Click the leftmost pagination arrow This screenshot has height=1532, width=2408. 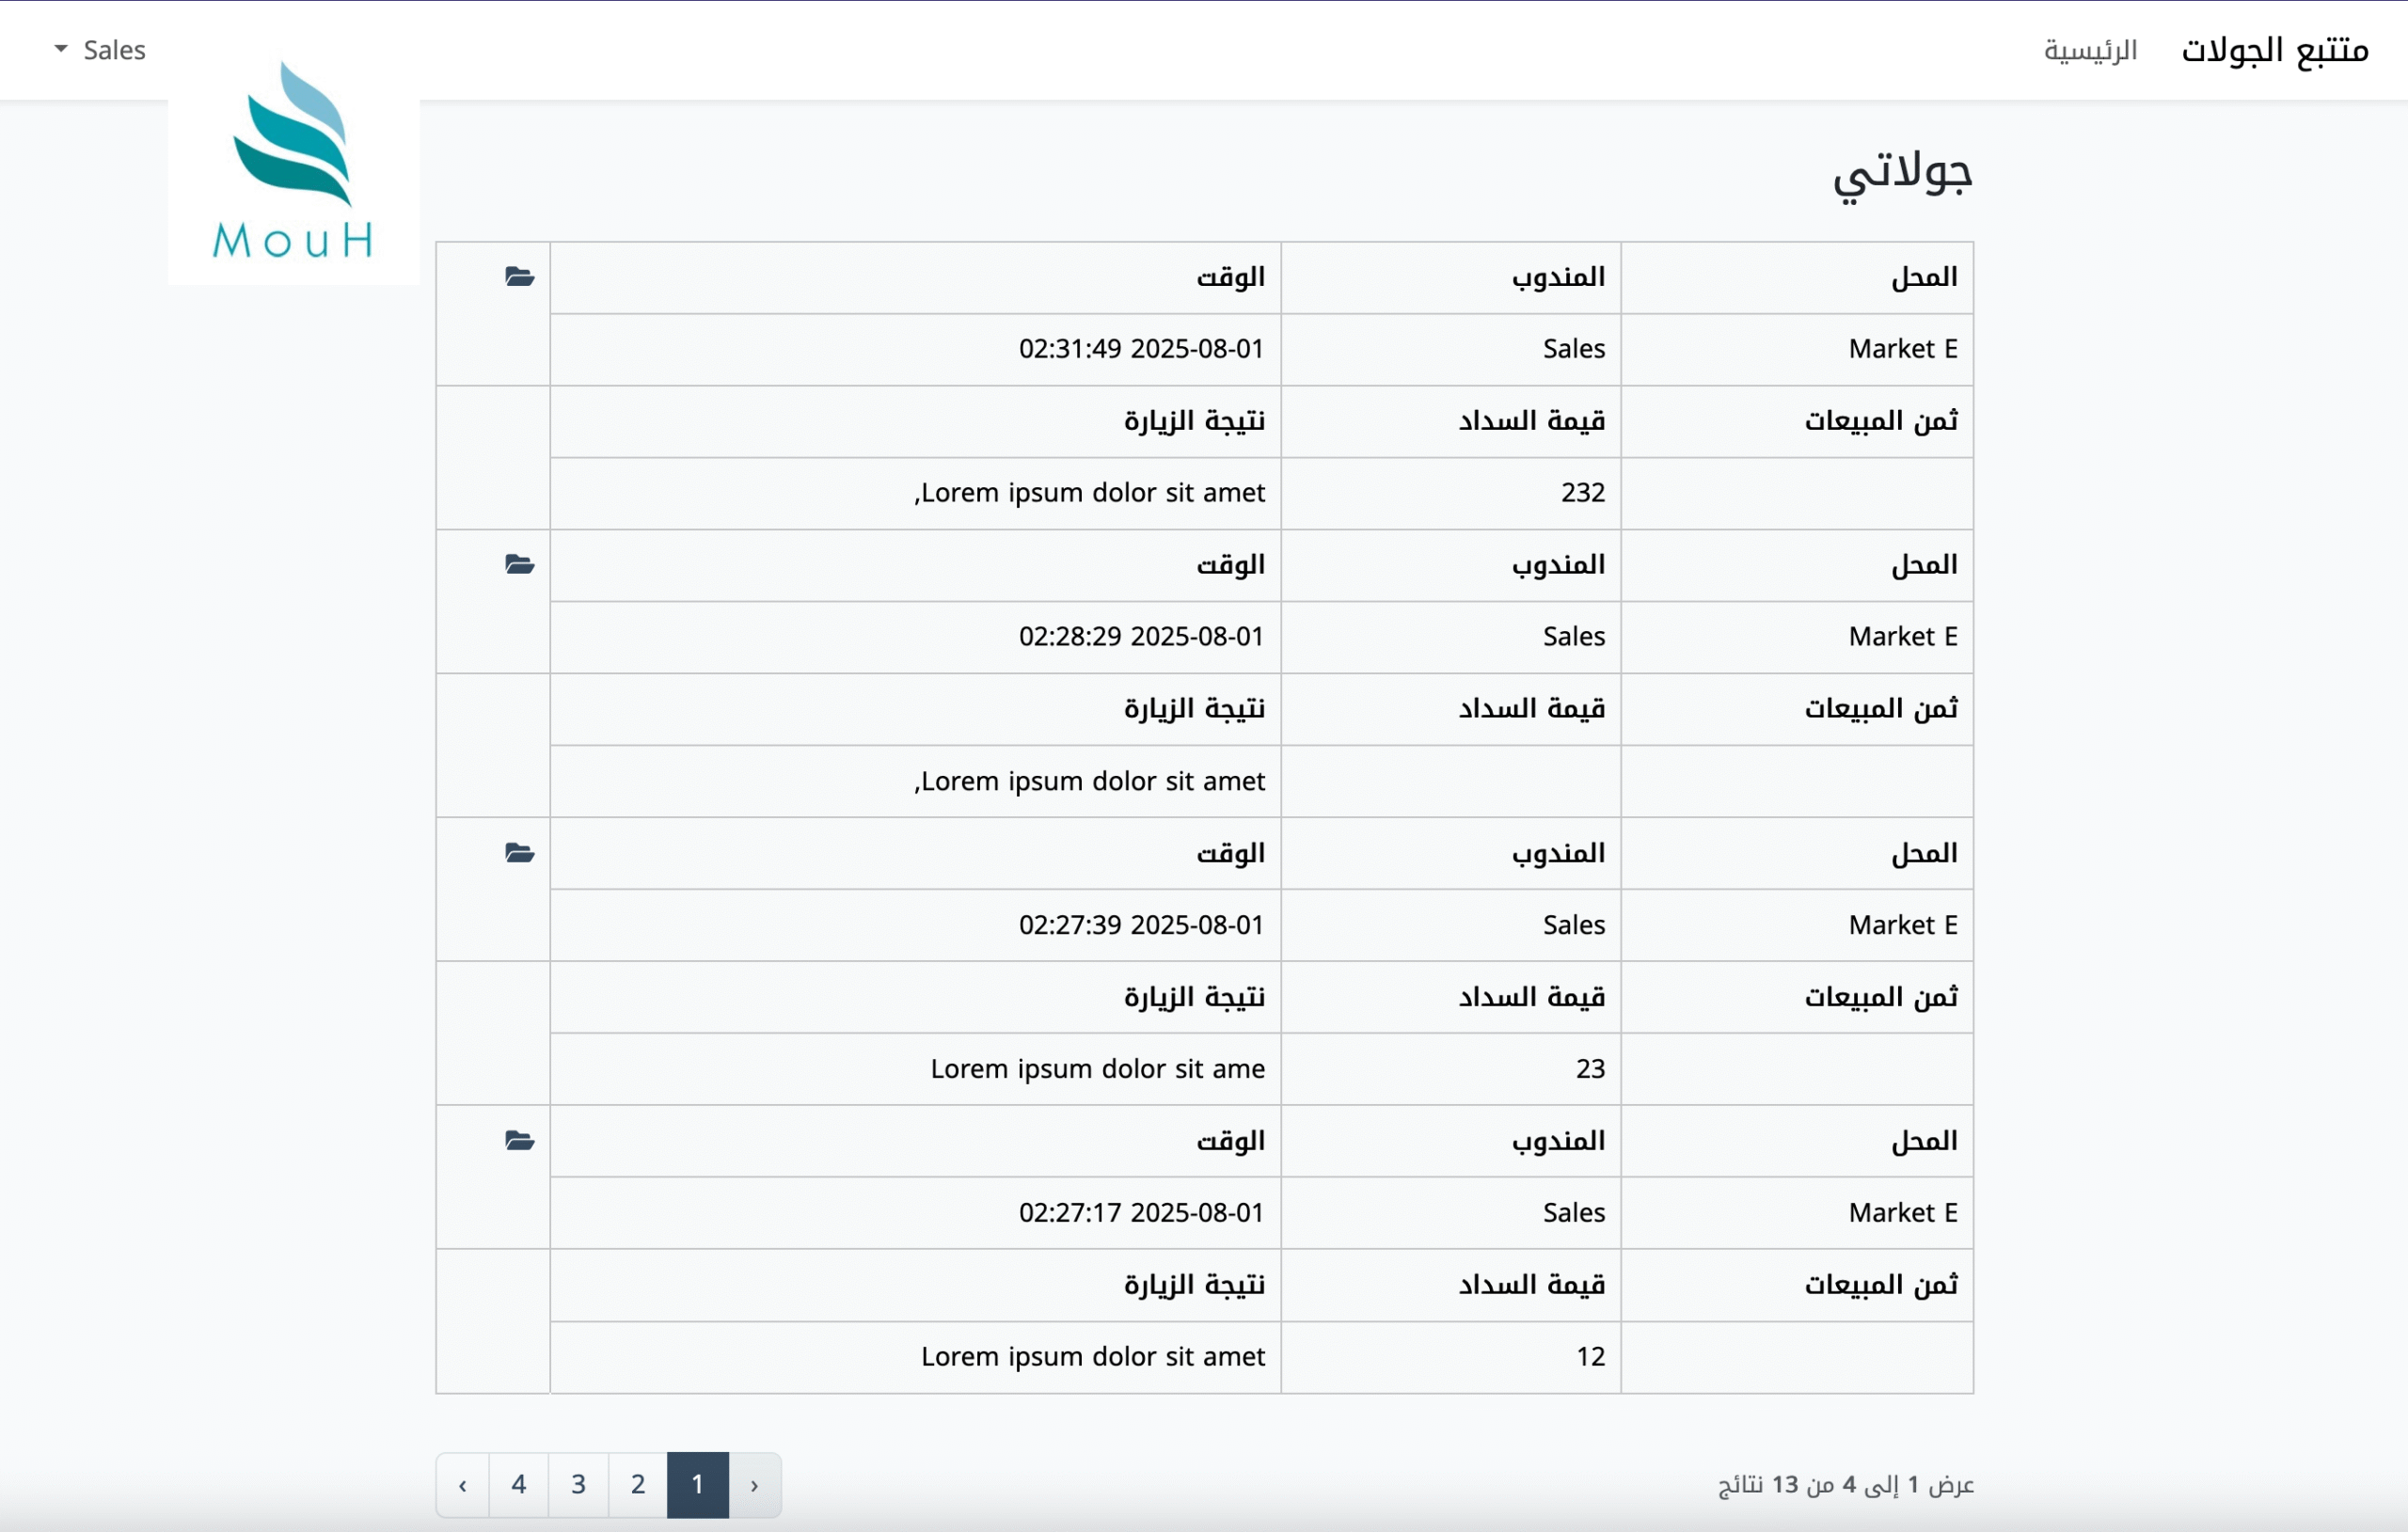[462, 1484]
